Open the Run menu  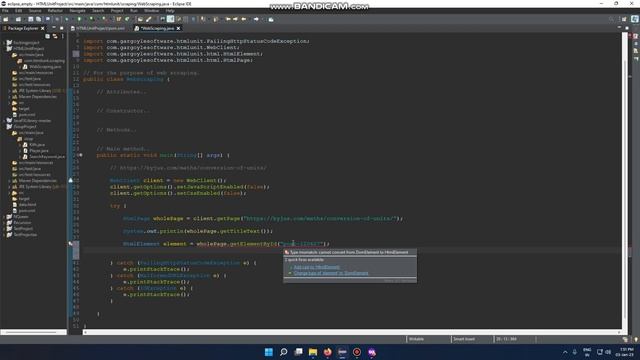click(134, 11)
